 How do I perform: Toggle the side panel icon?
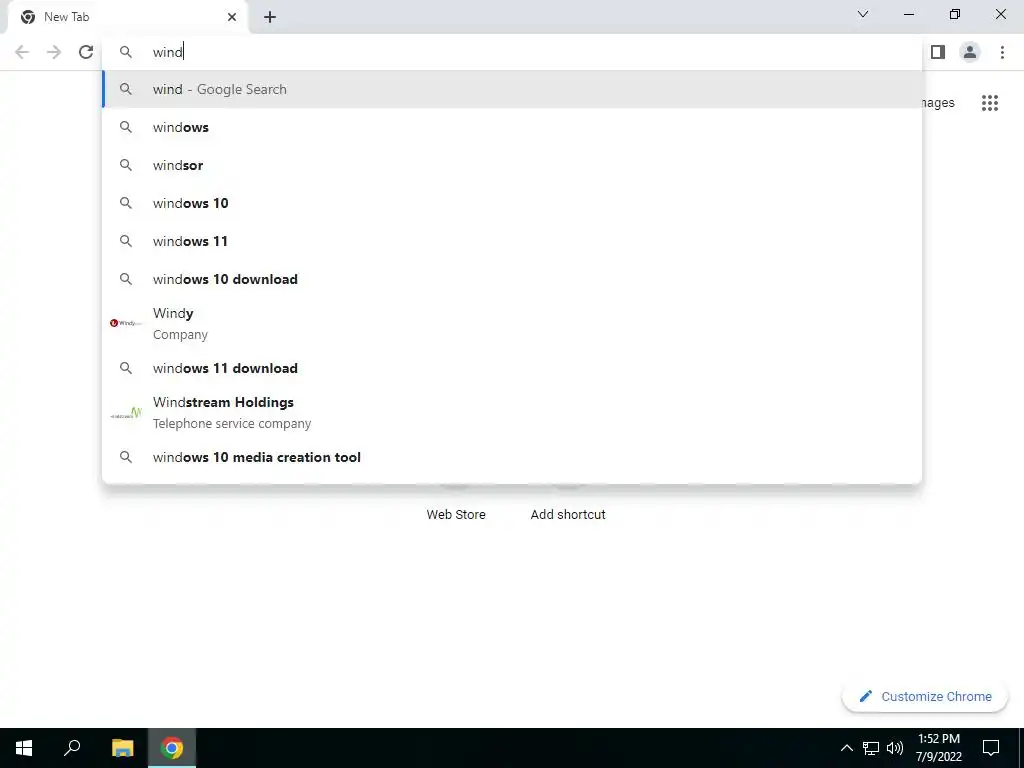point(938,52)
